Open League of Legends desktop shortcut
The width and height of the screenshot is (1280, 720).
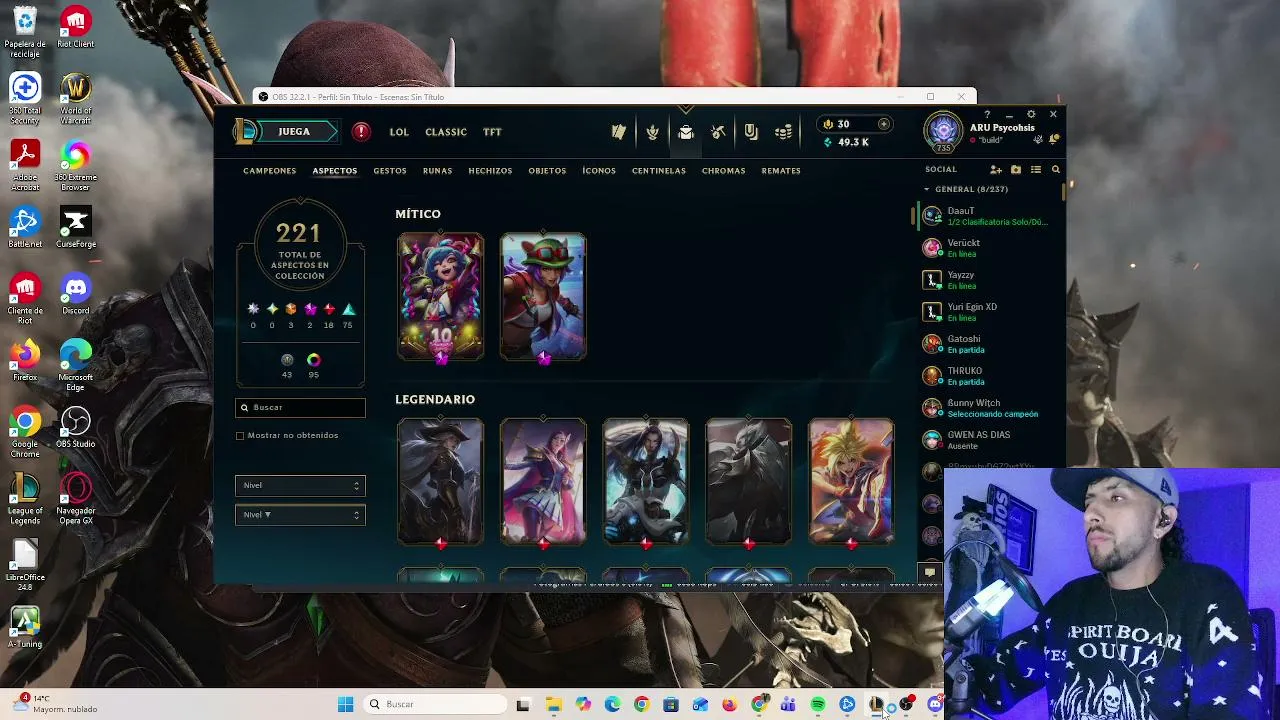click(x=25, y=498)
